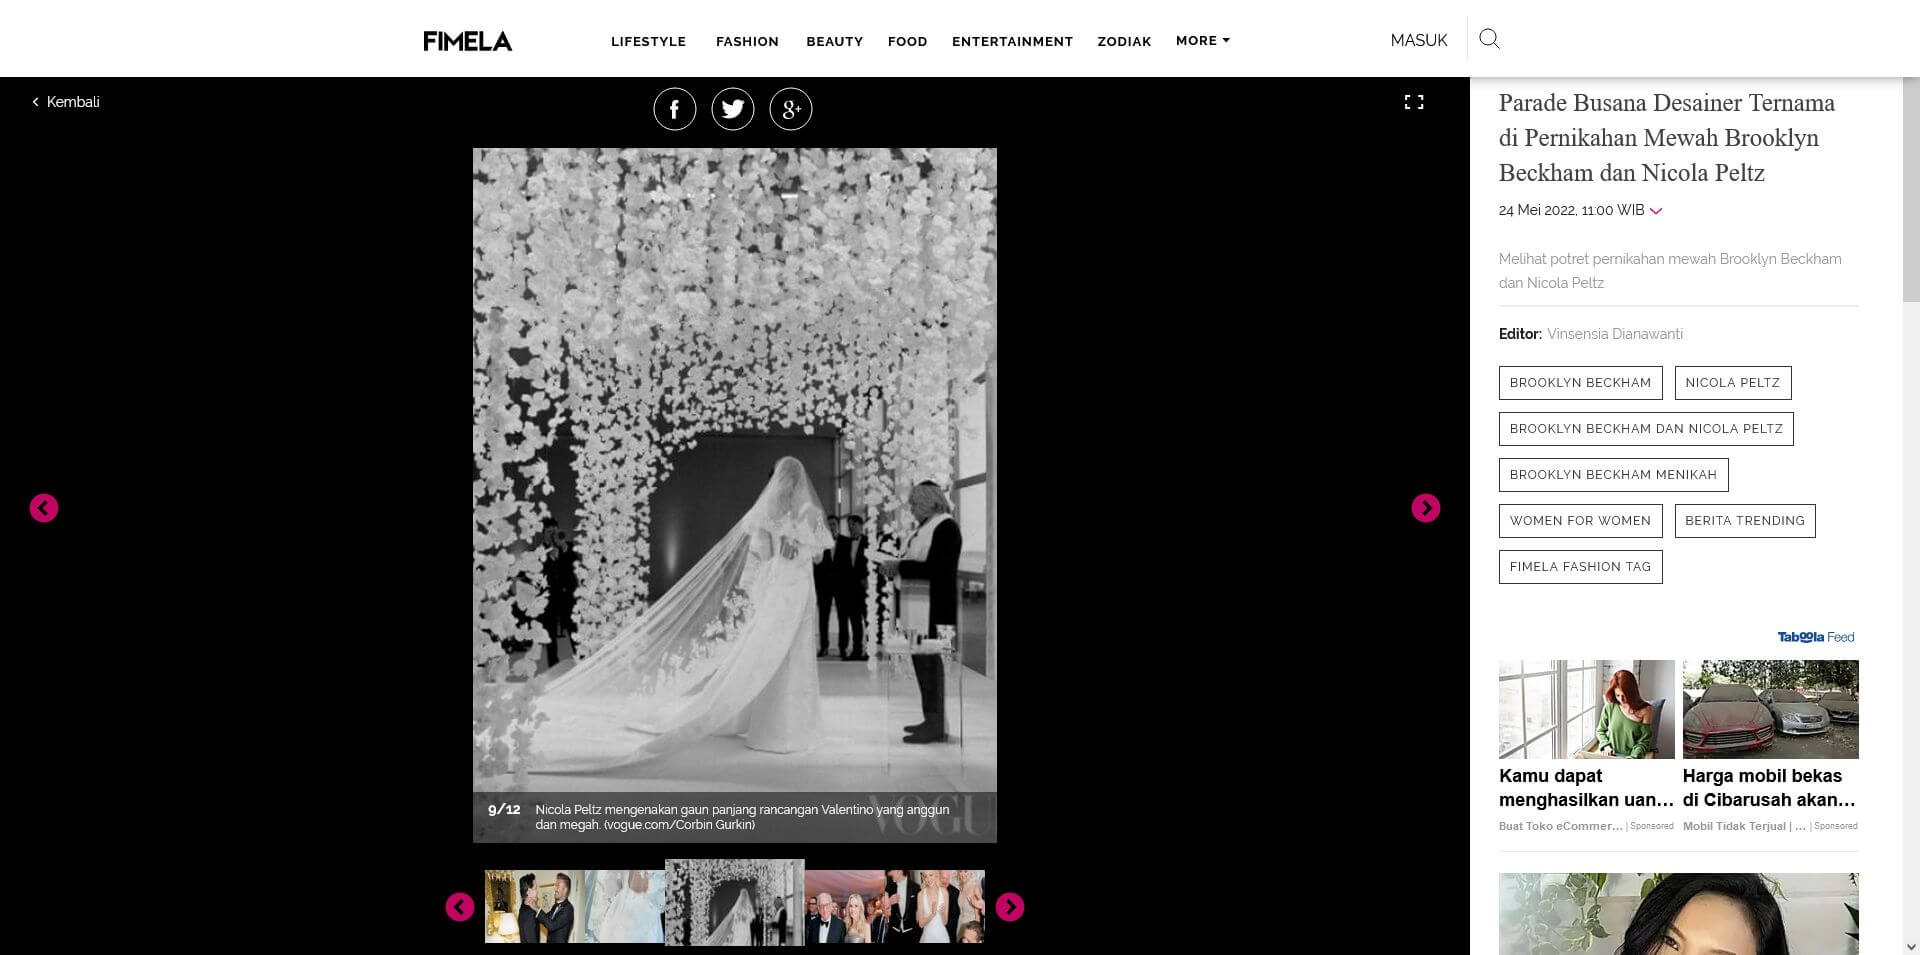Open the Berita Trending tag
This screenshot has height=955, width=1920.
tap(1745, 521)
